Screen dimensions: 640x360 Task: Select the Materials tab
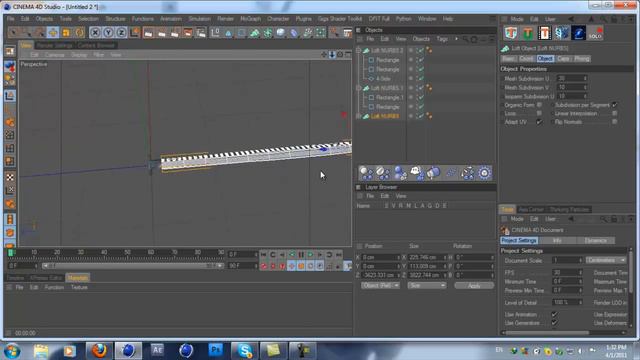click(78, 278)
